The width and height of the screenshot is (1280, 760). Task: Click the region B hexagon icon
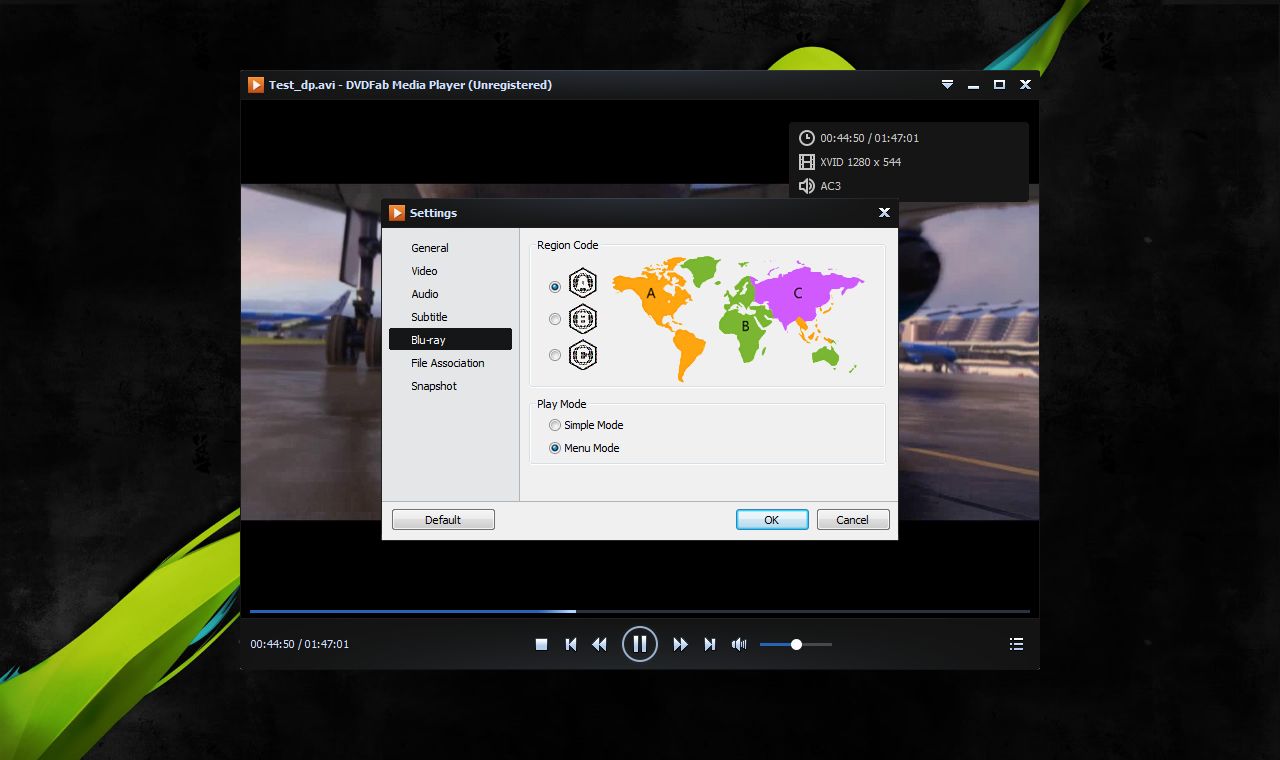(x=583, y=319)
